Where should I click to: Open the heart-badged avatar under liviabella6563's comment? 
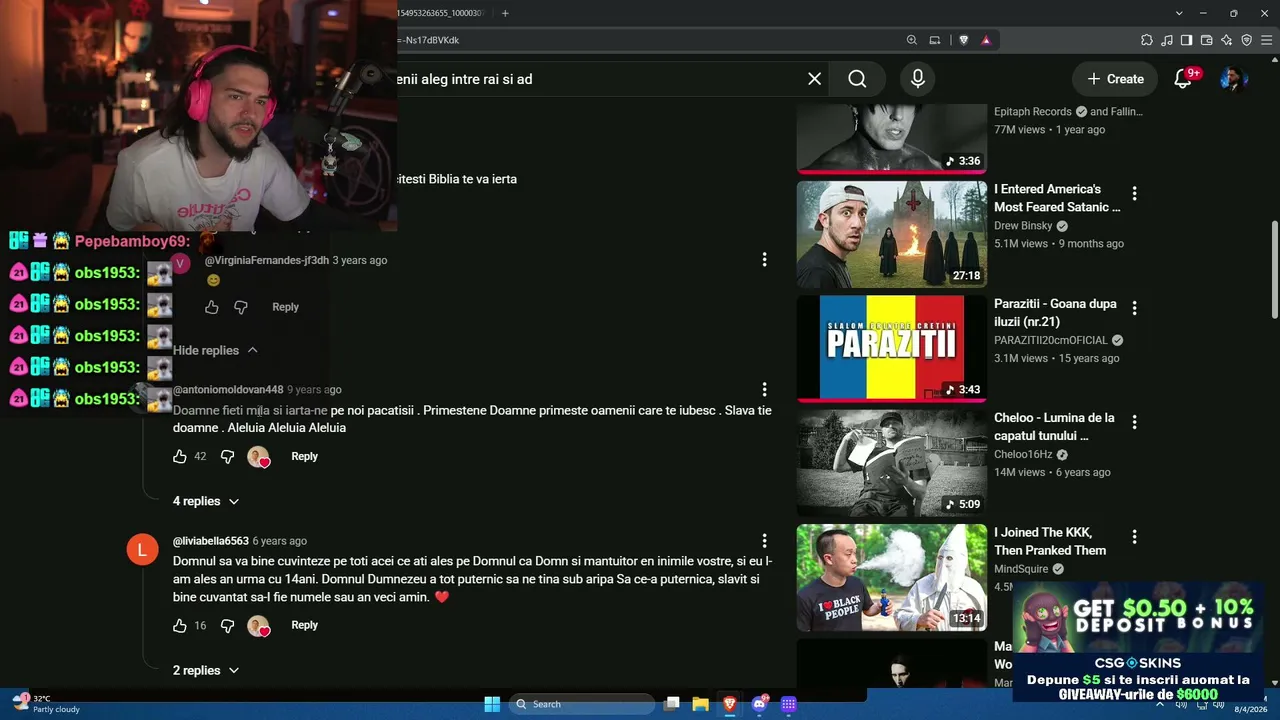point(258,625)
